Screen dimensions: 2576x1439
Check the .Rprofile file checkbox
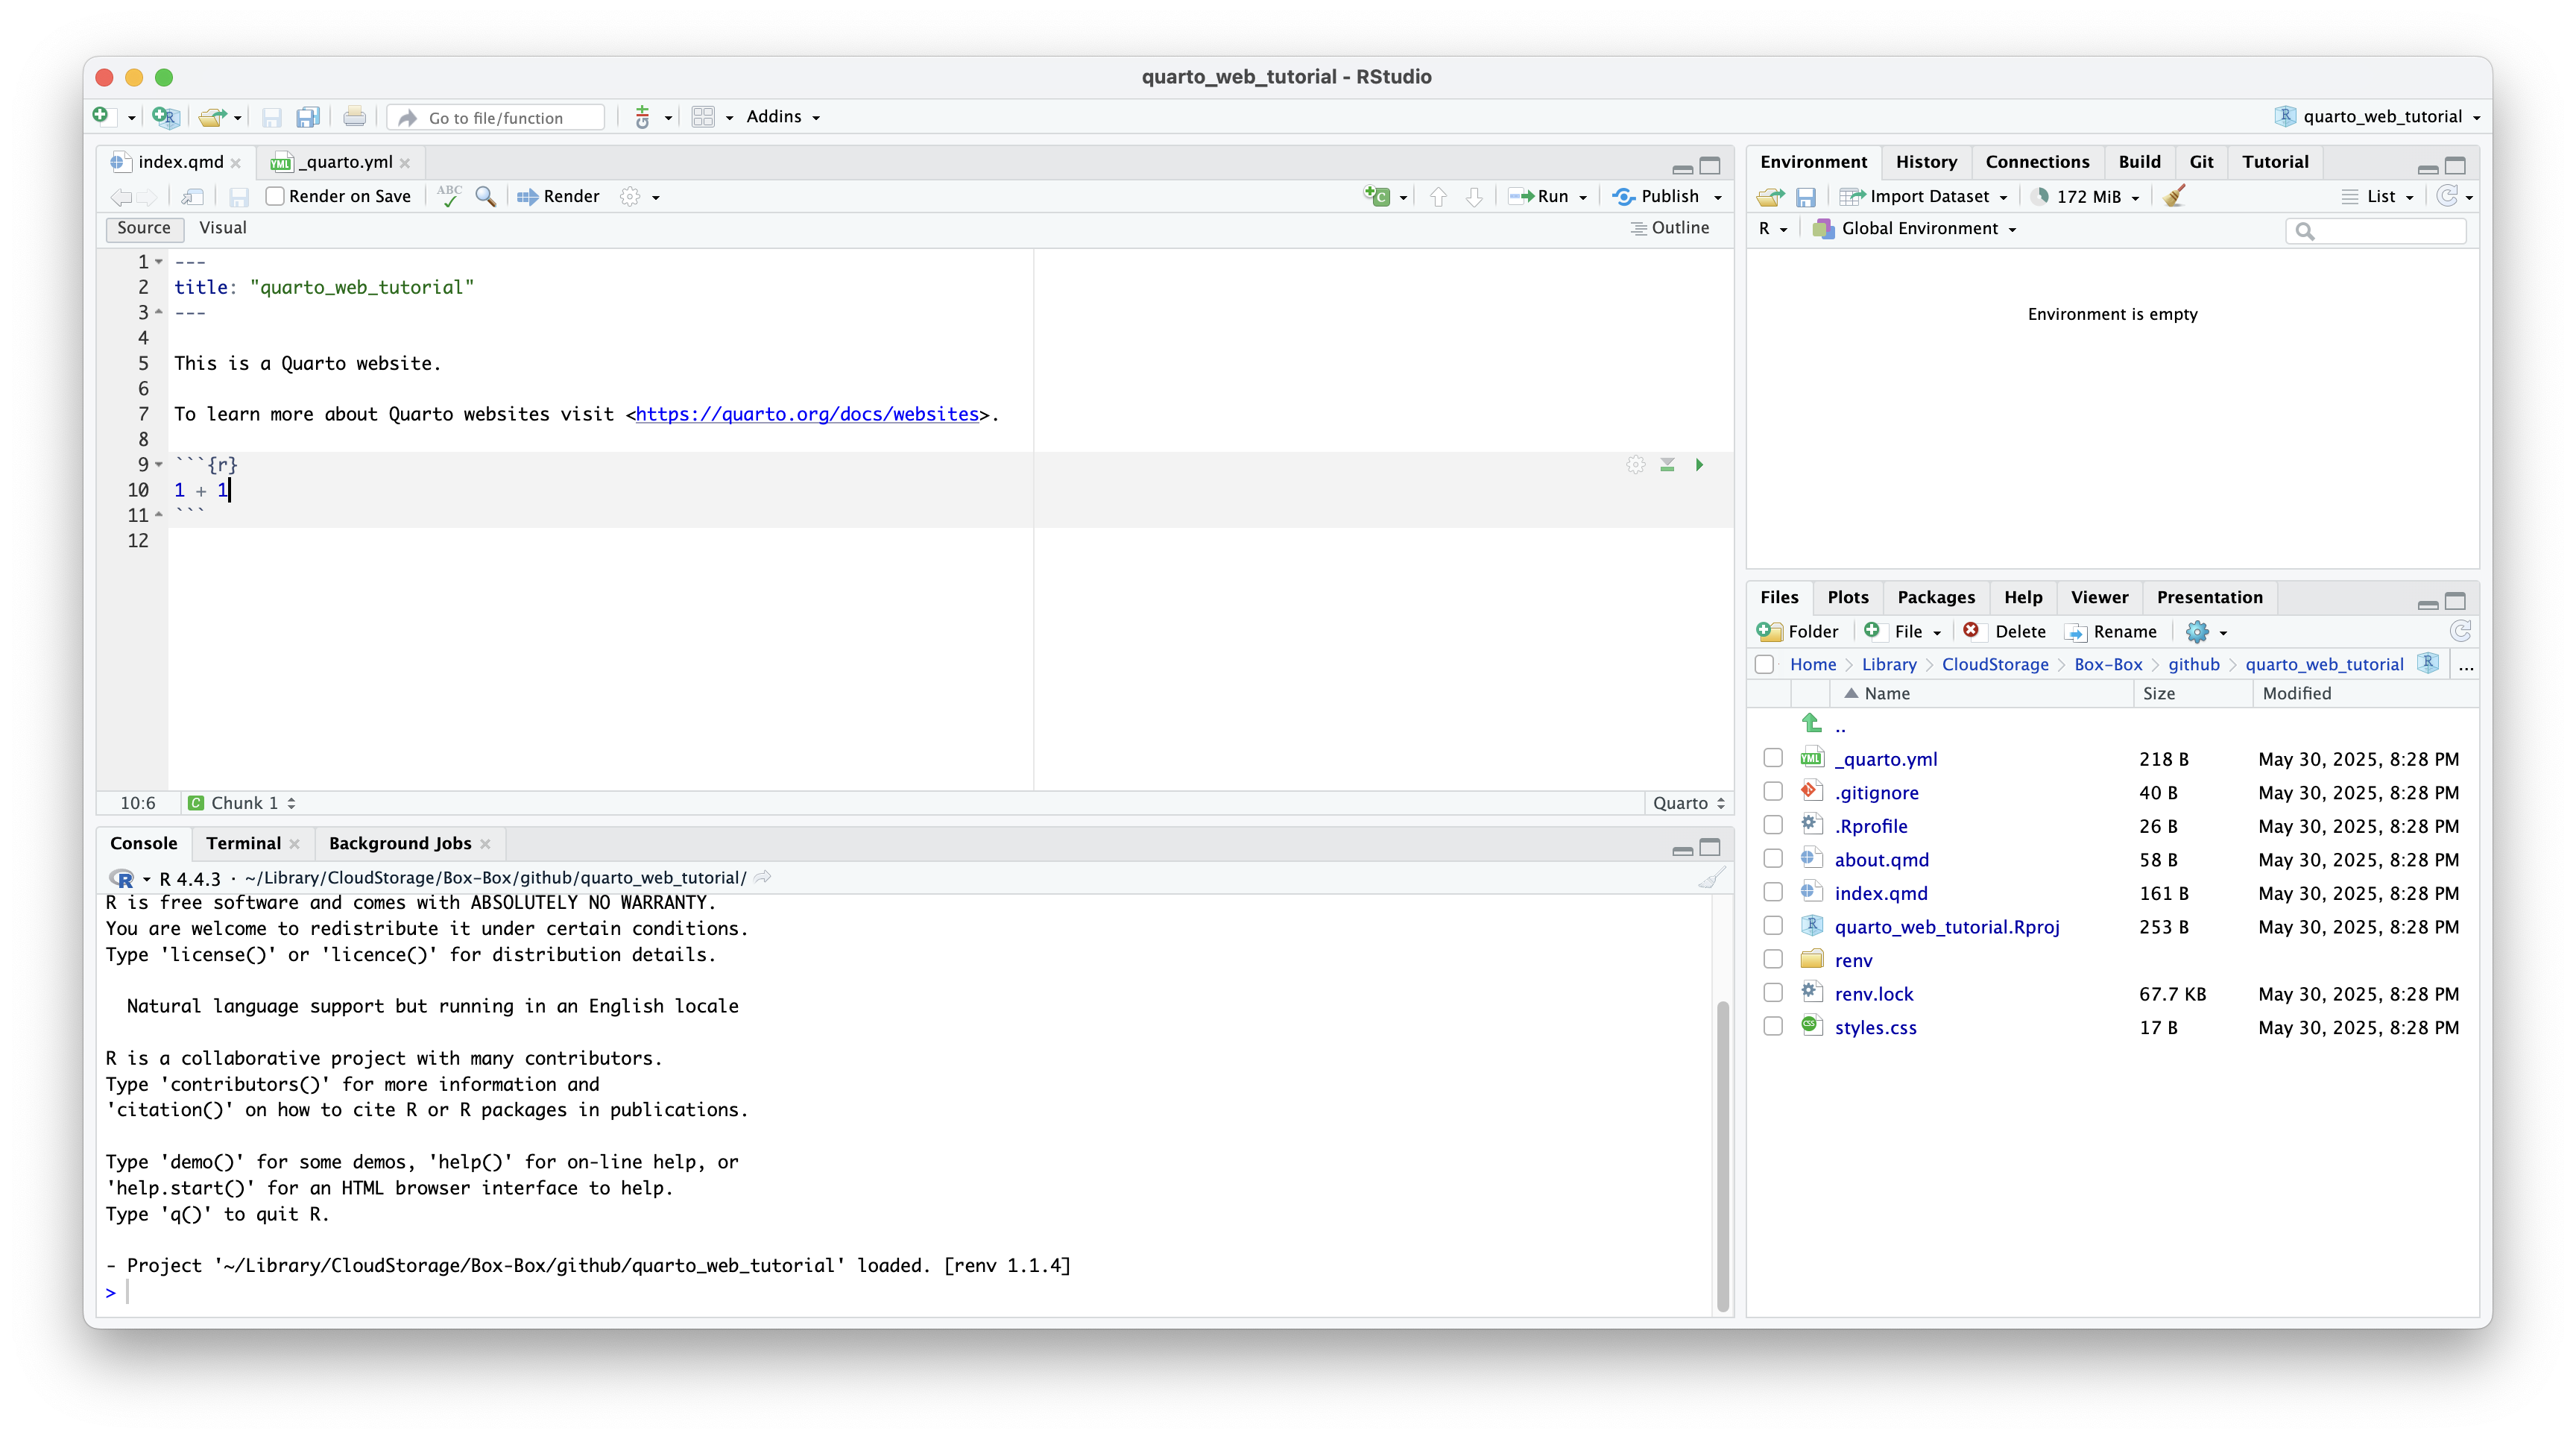[1772, 825]
